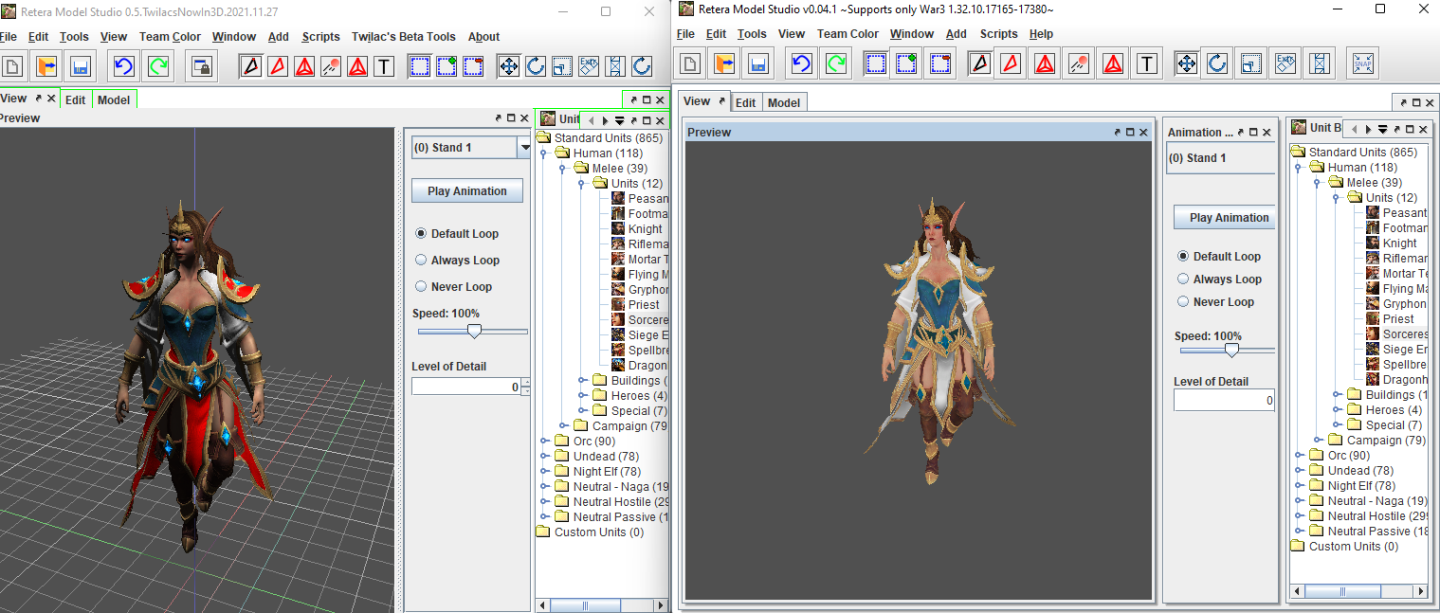Choose dotted-square Select mode in left window toolbar
Screen dimensions: 1440x613
(420, 67)
